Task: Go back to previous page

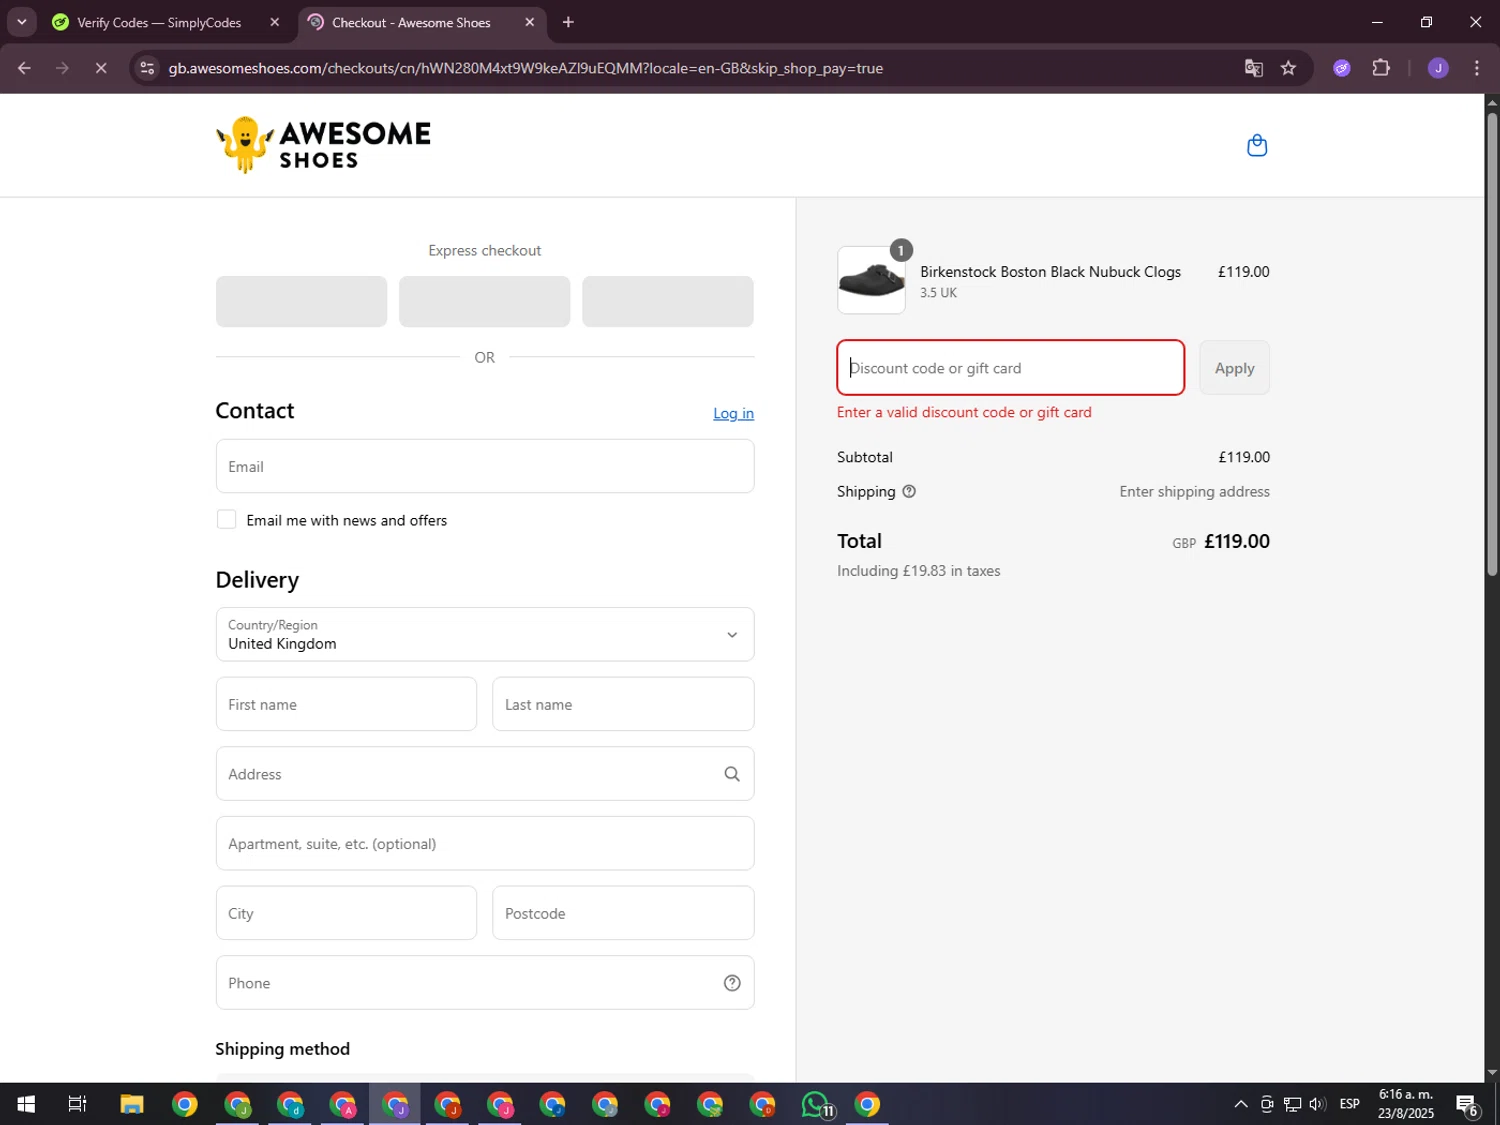Action: [24, 68]
